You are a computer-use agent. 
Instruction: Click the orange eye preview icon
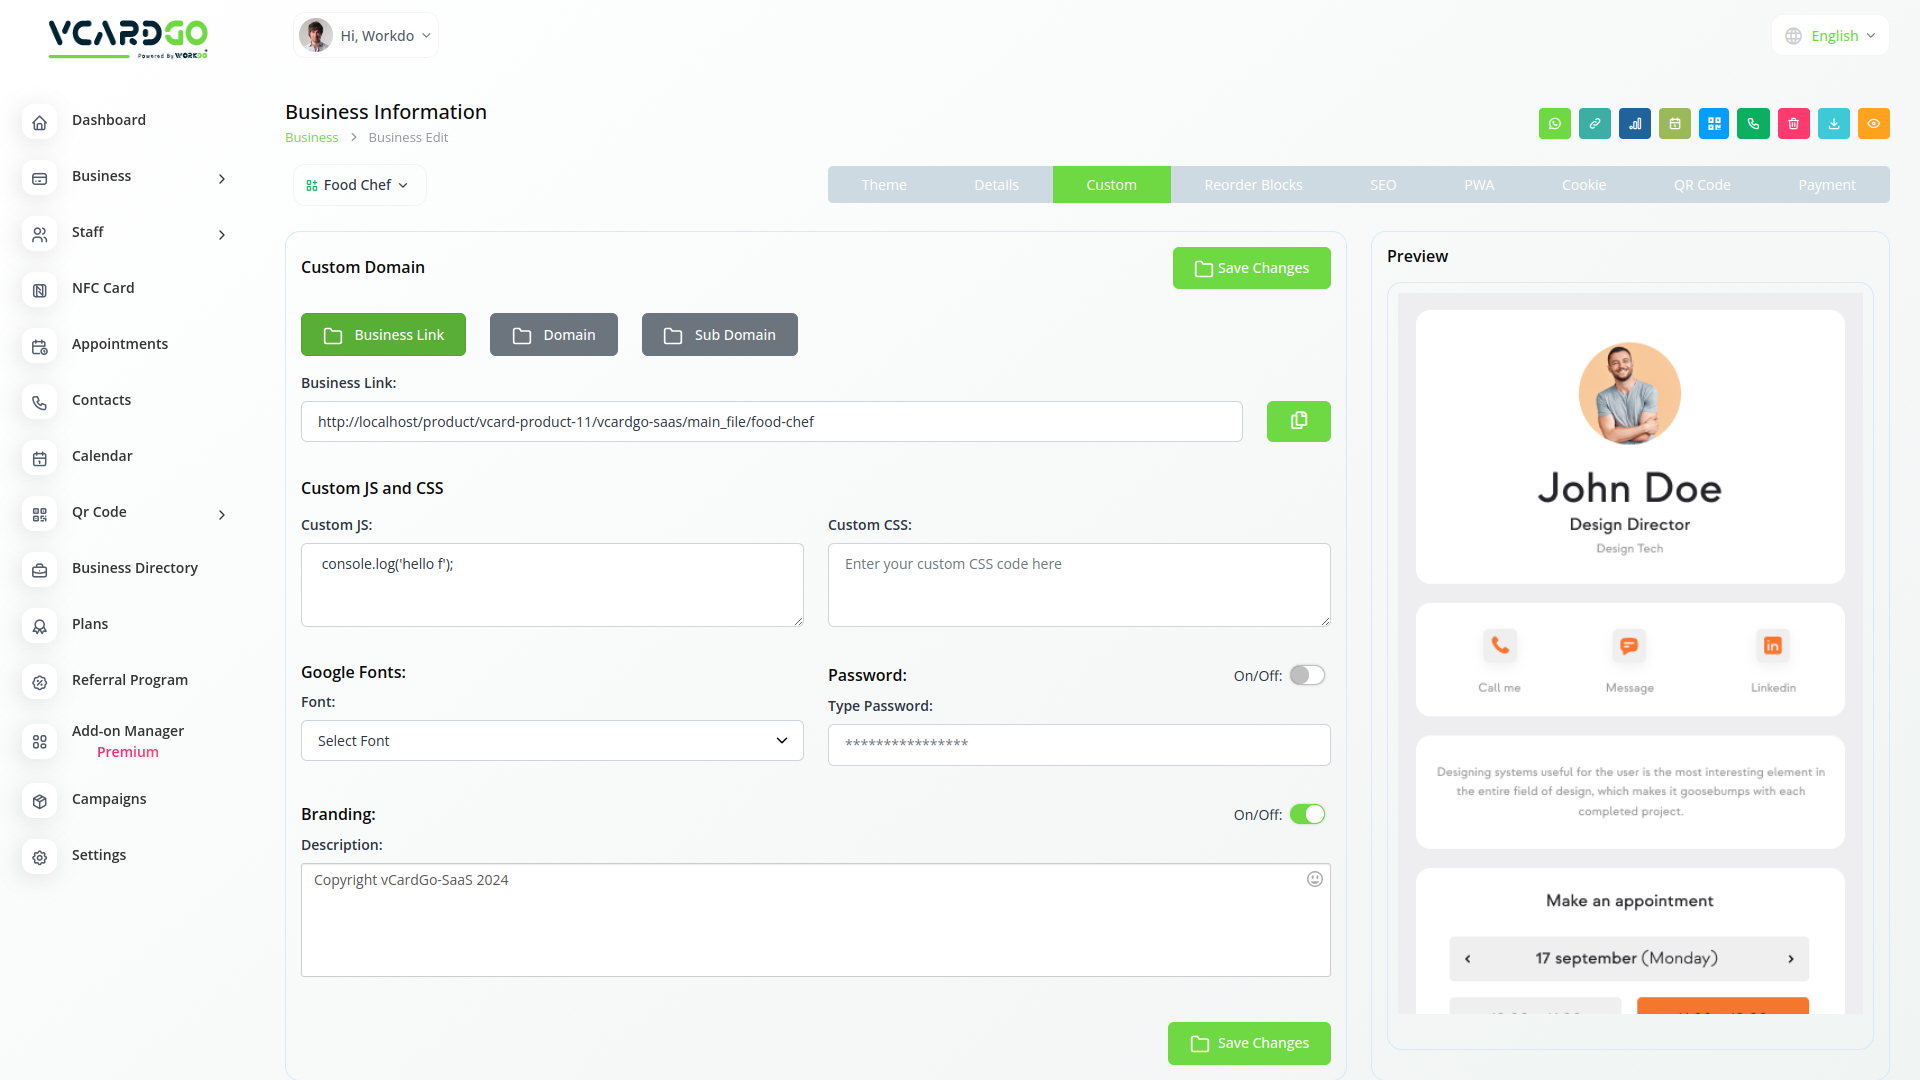pos(1873,124)
